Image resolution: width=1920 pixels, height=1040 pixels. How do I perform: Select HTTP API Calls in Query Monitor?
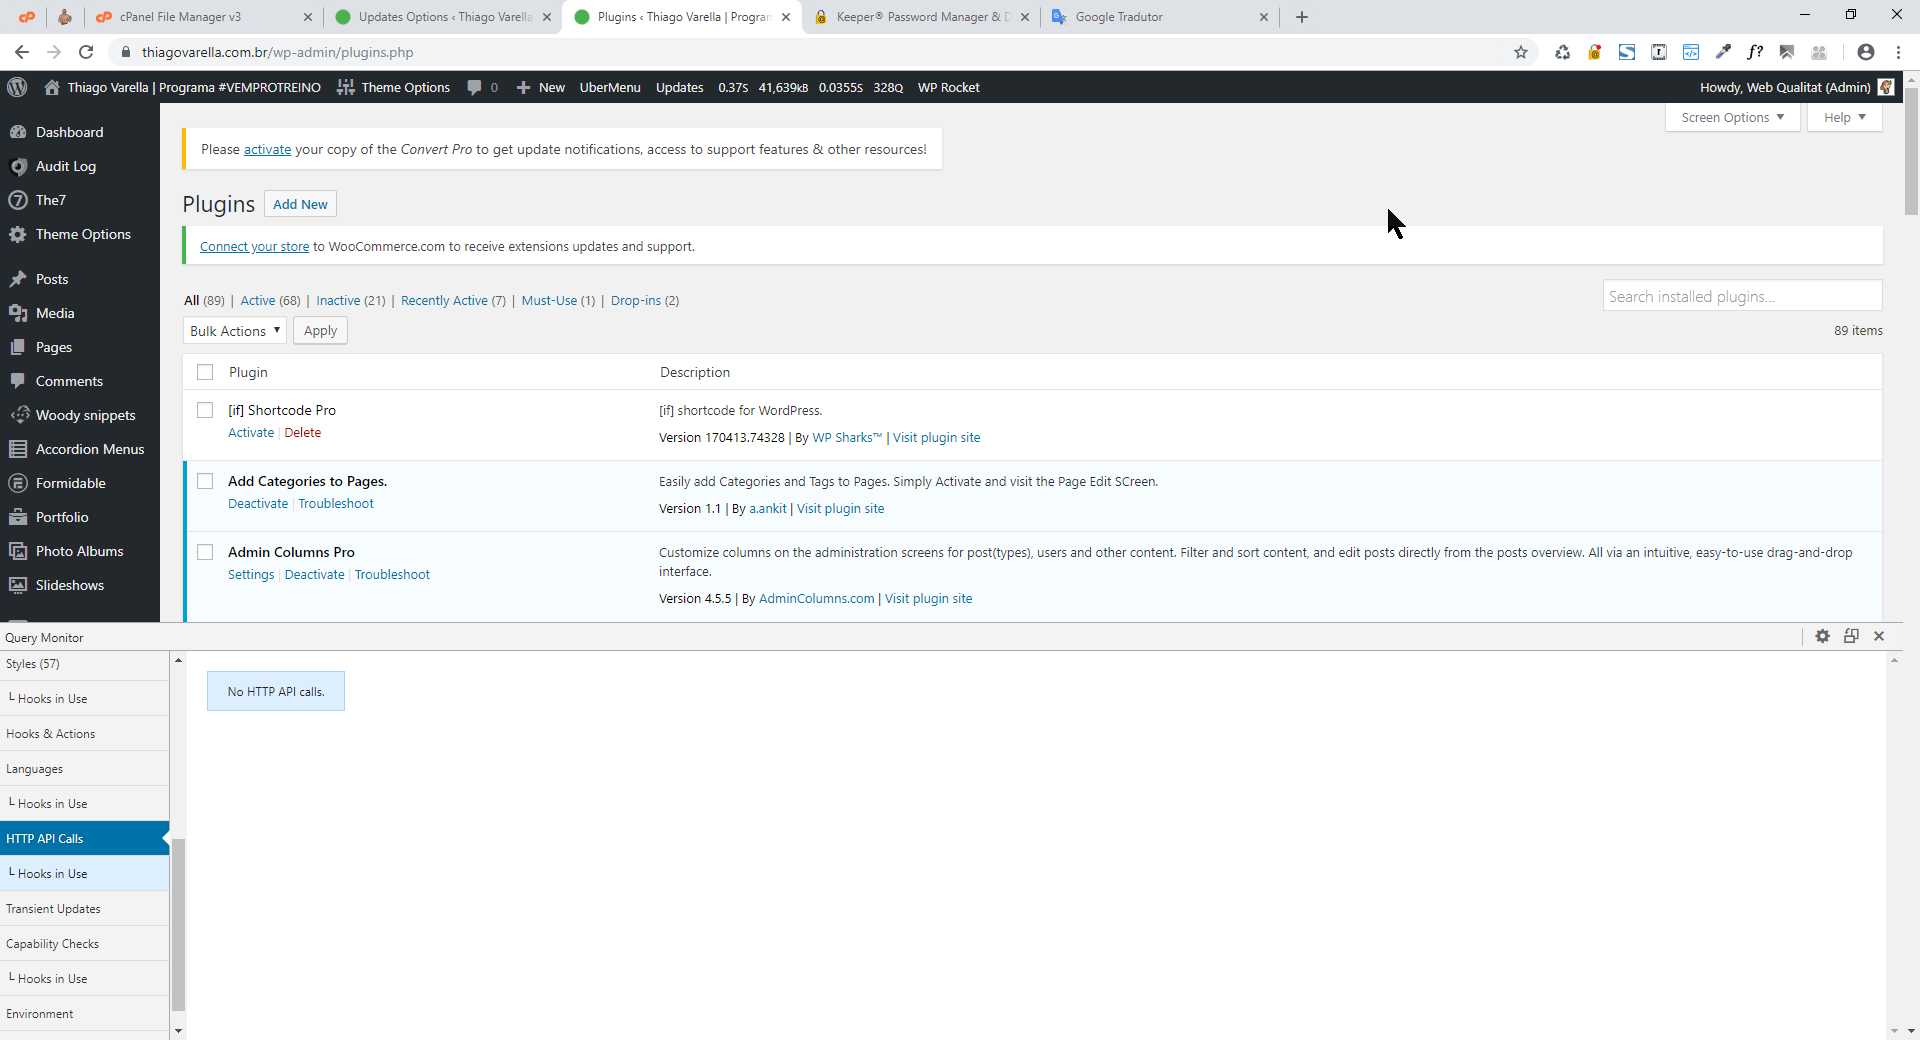[84, 838]
